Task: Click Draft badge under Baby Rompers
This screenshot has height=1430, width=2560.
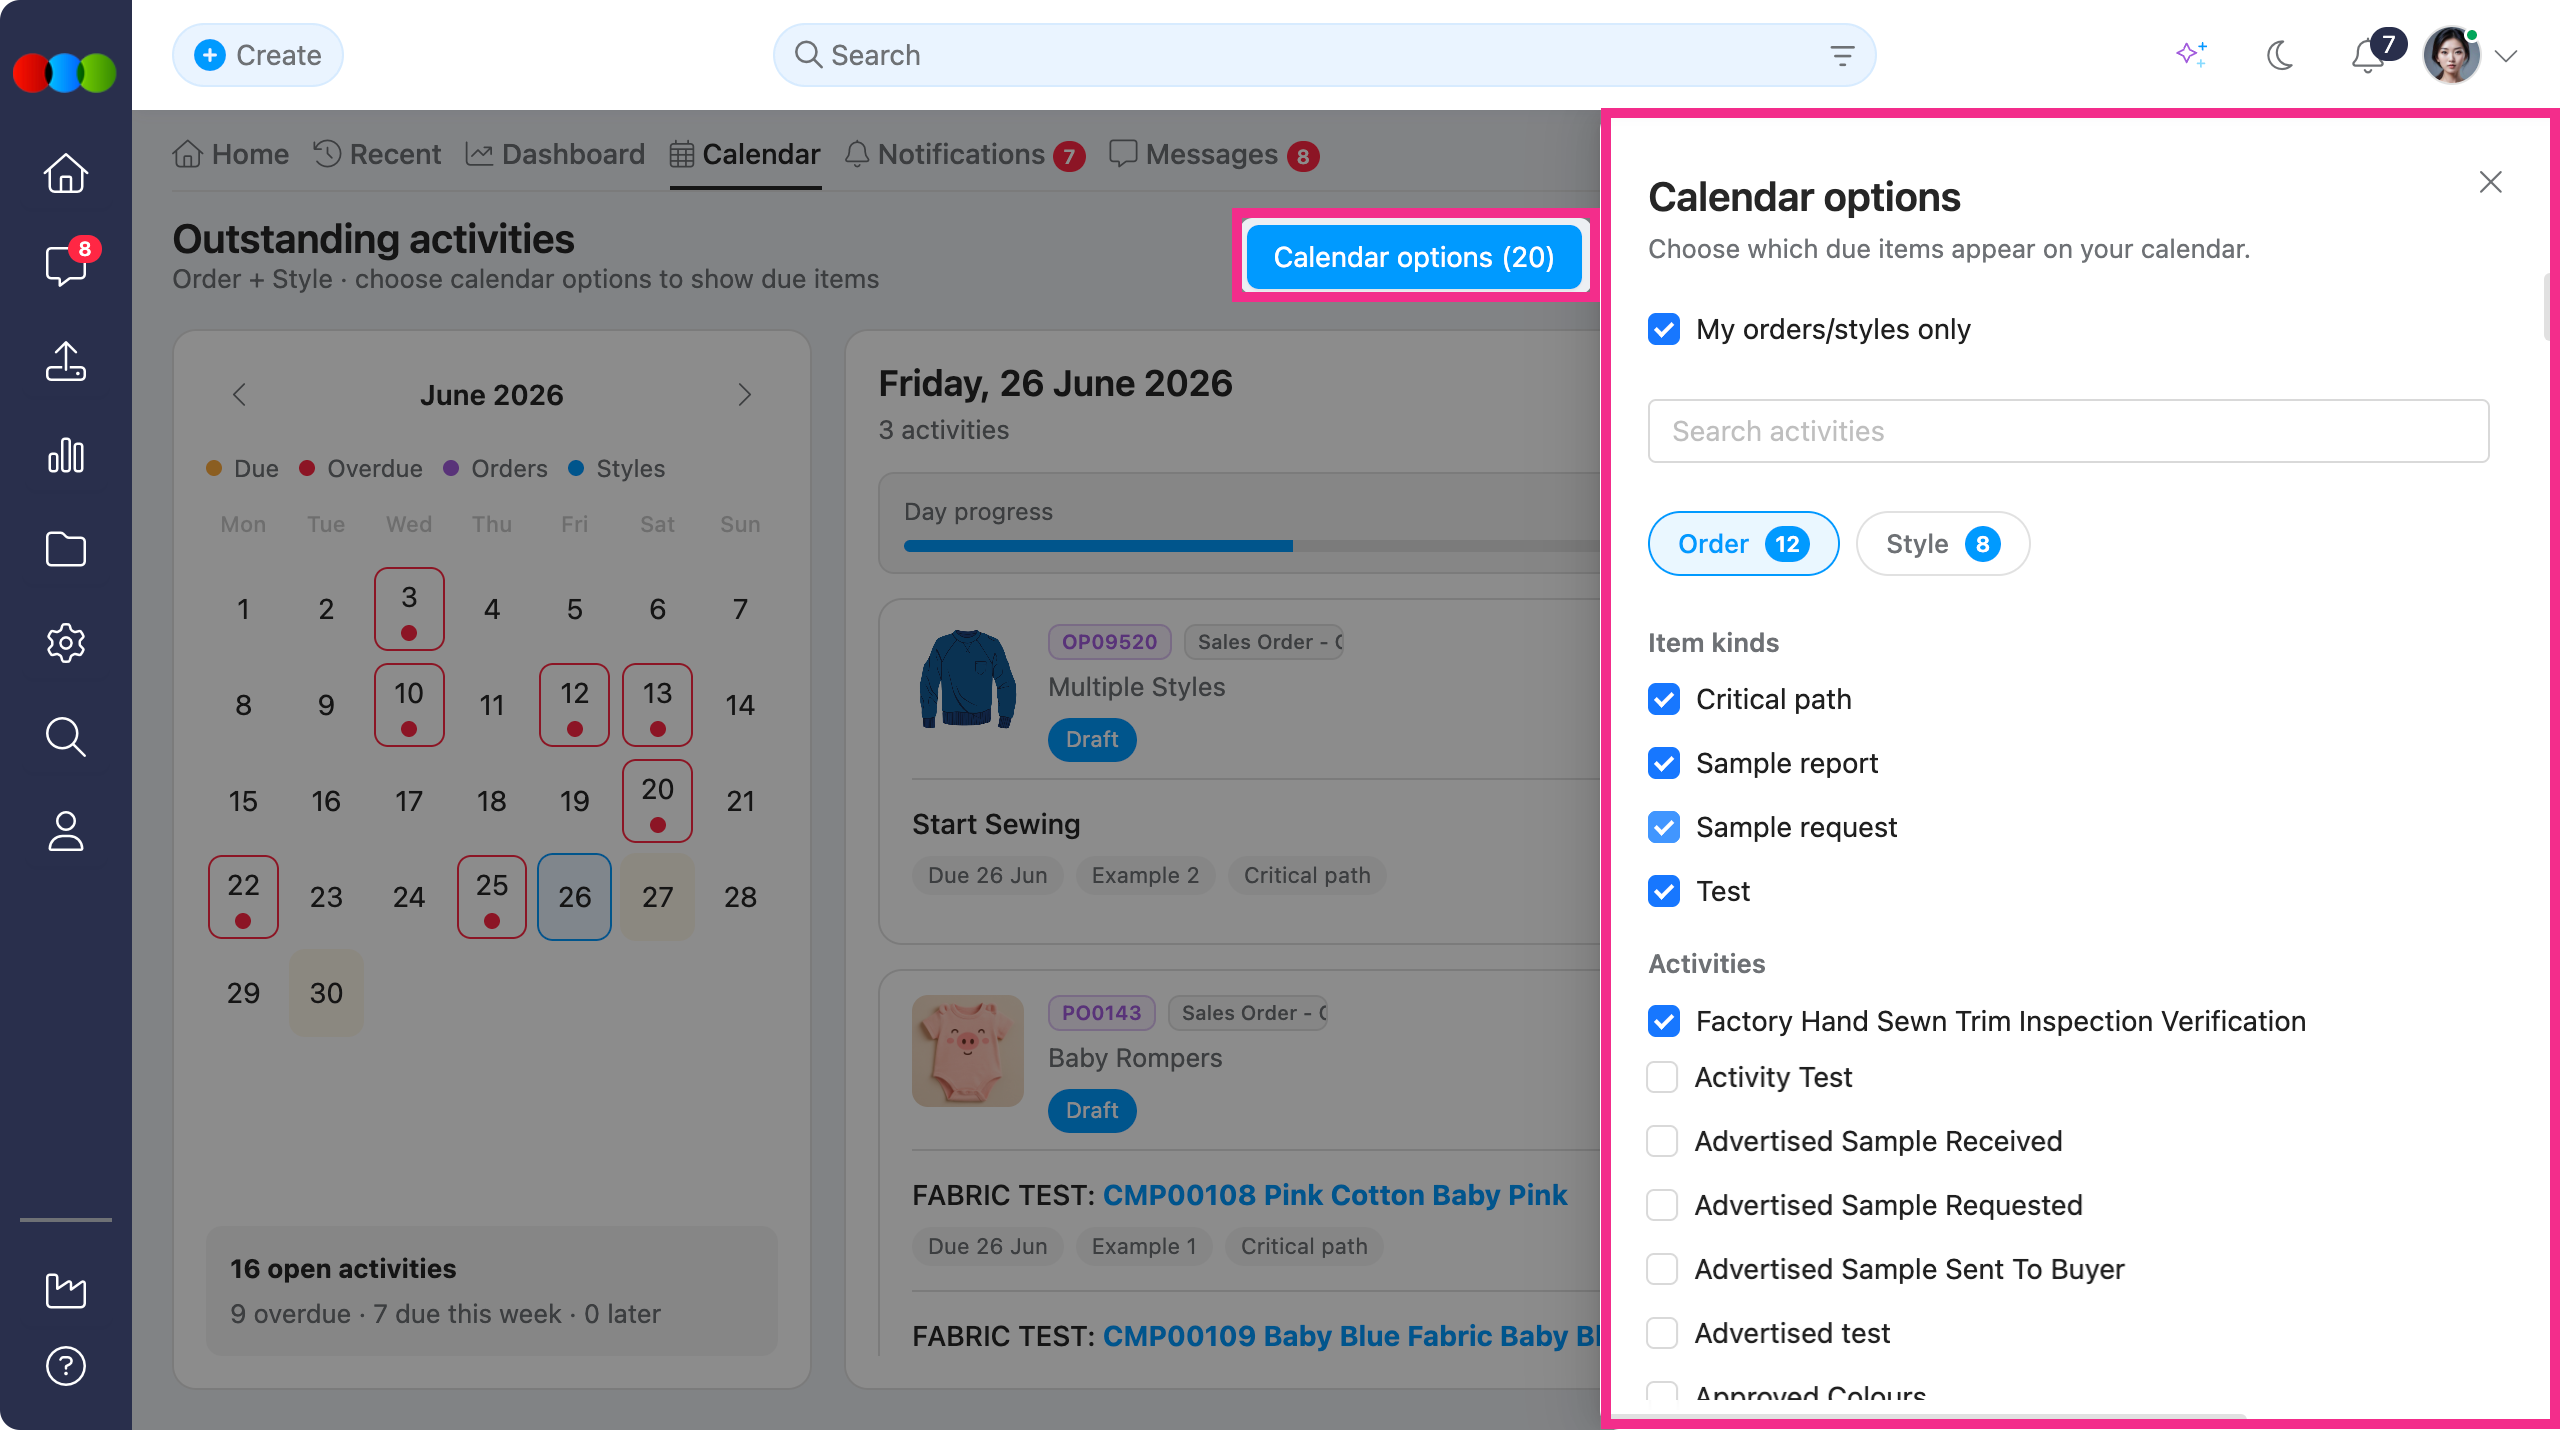Action: [x=1092, y=1111]
